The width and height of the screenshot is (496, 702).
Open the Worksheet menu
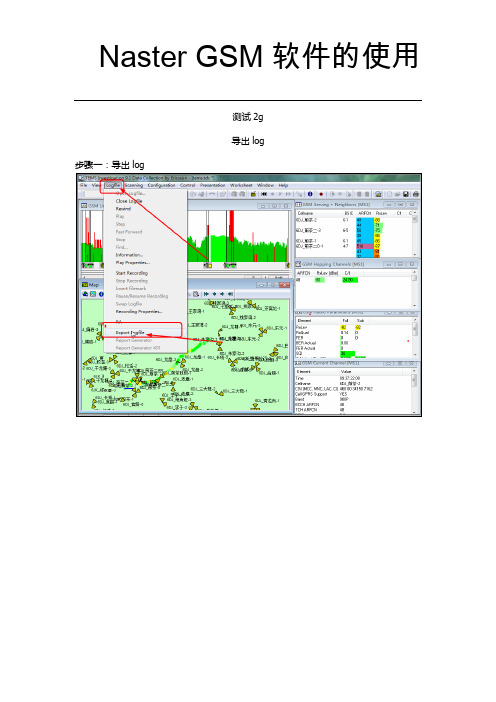point(241,185)
